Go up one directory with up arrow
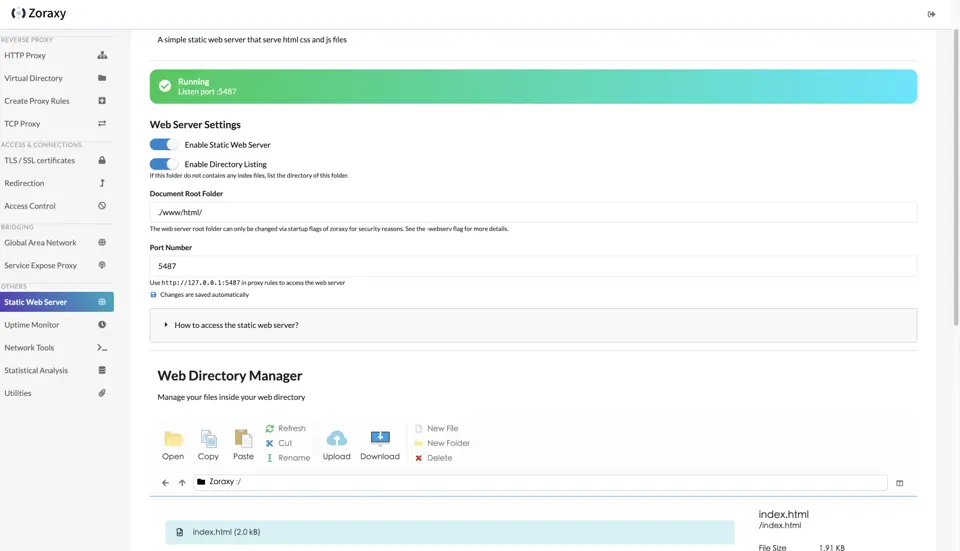 pyautogui.click(x=182, y=482)
